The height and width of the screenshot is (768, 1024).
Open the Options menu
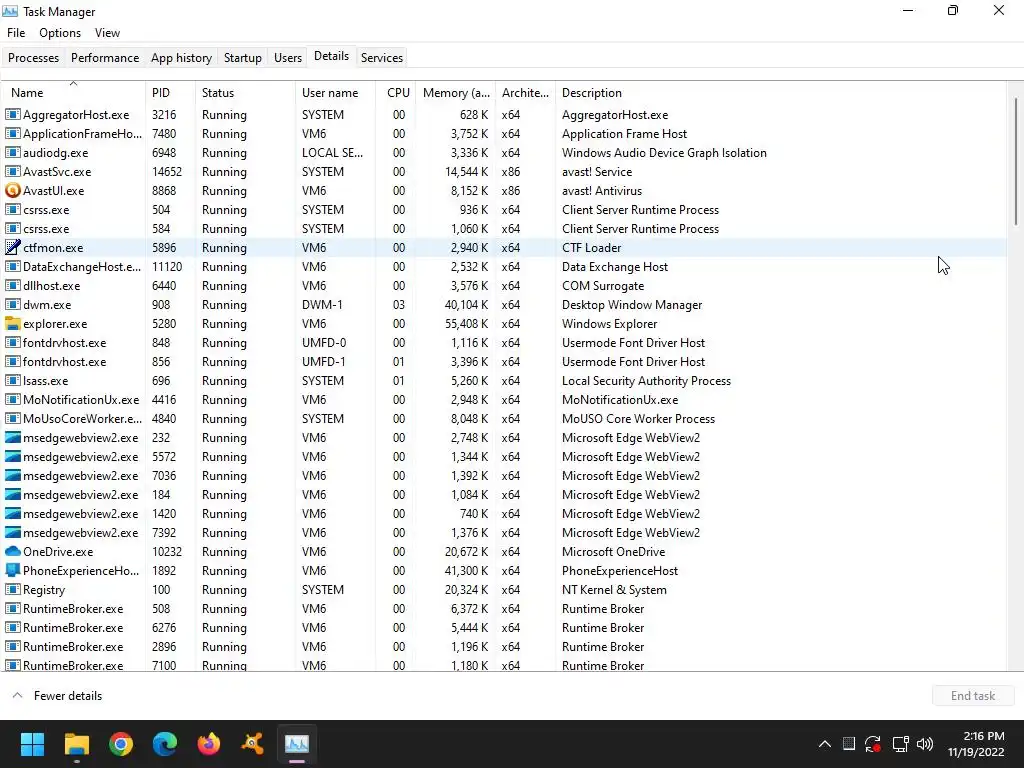coord(60,33)
